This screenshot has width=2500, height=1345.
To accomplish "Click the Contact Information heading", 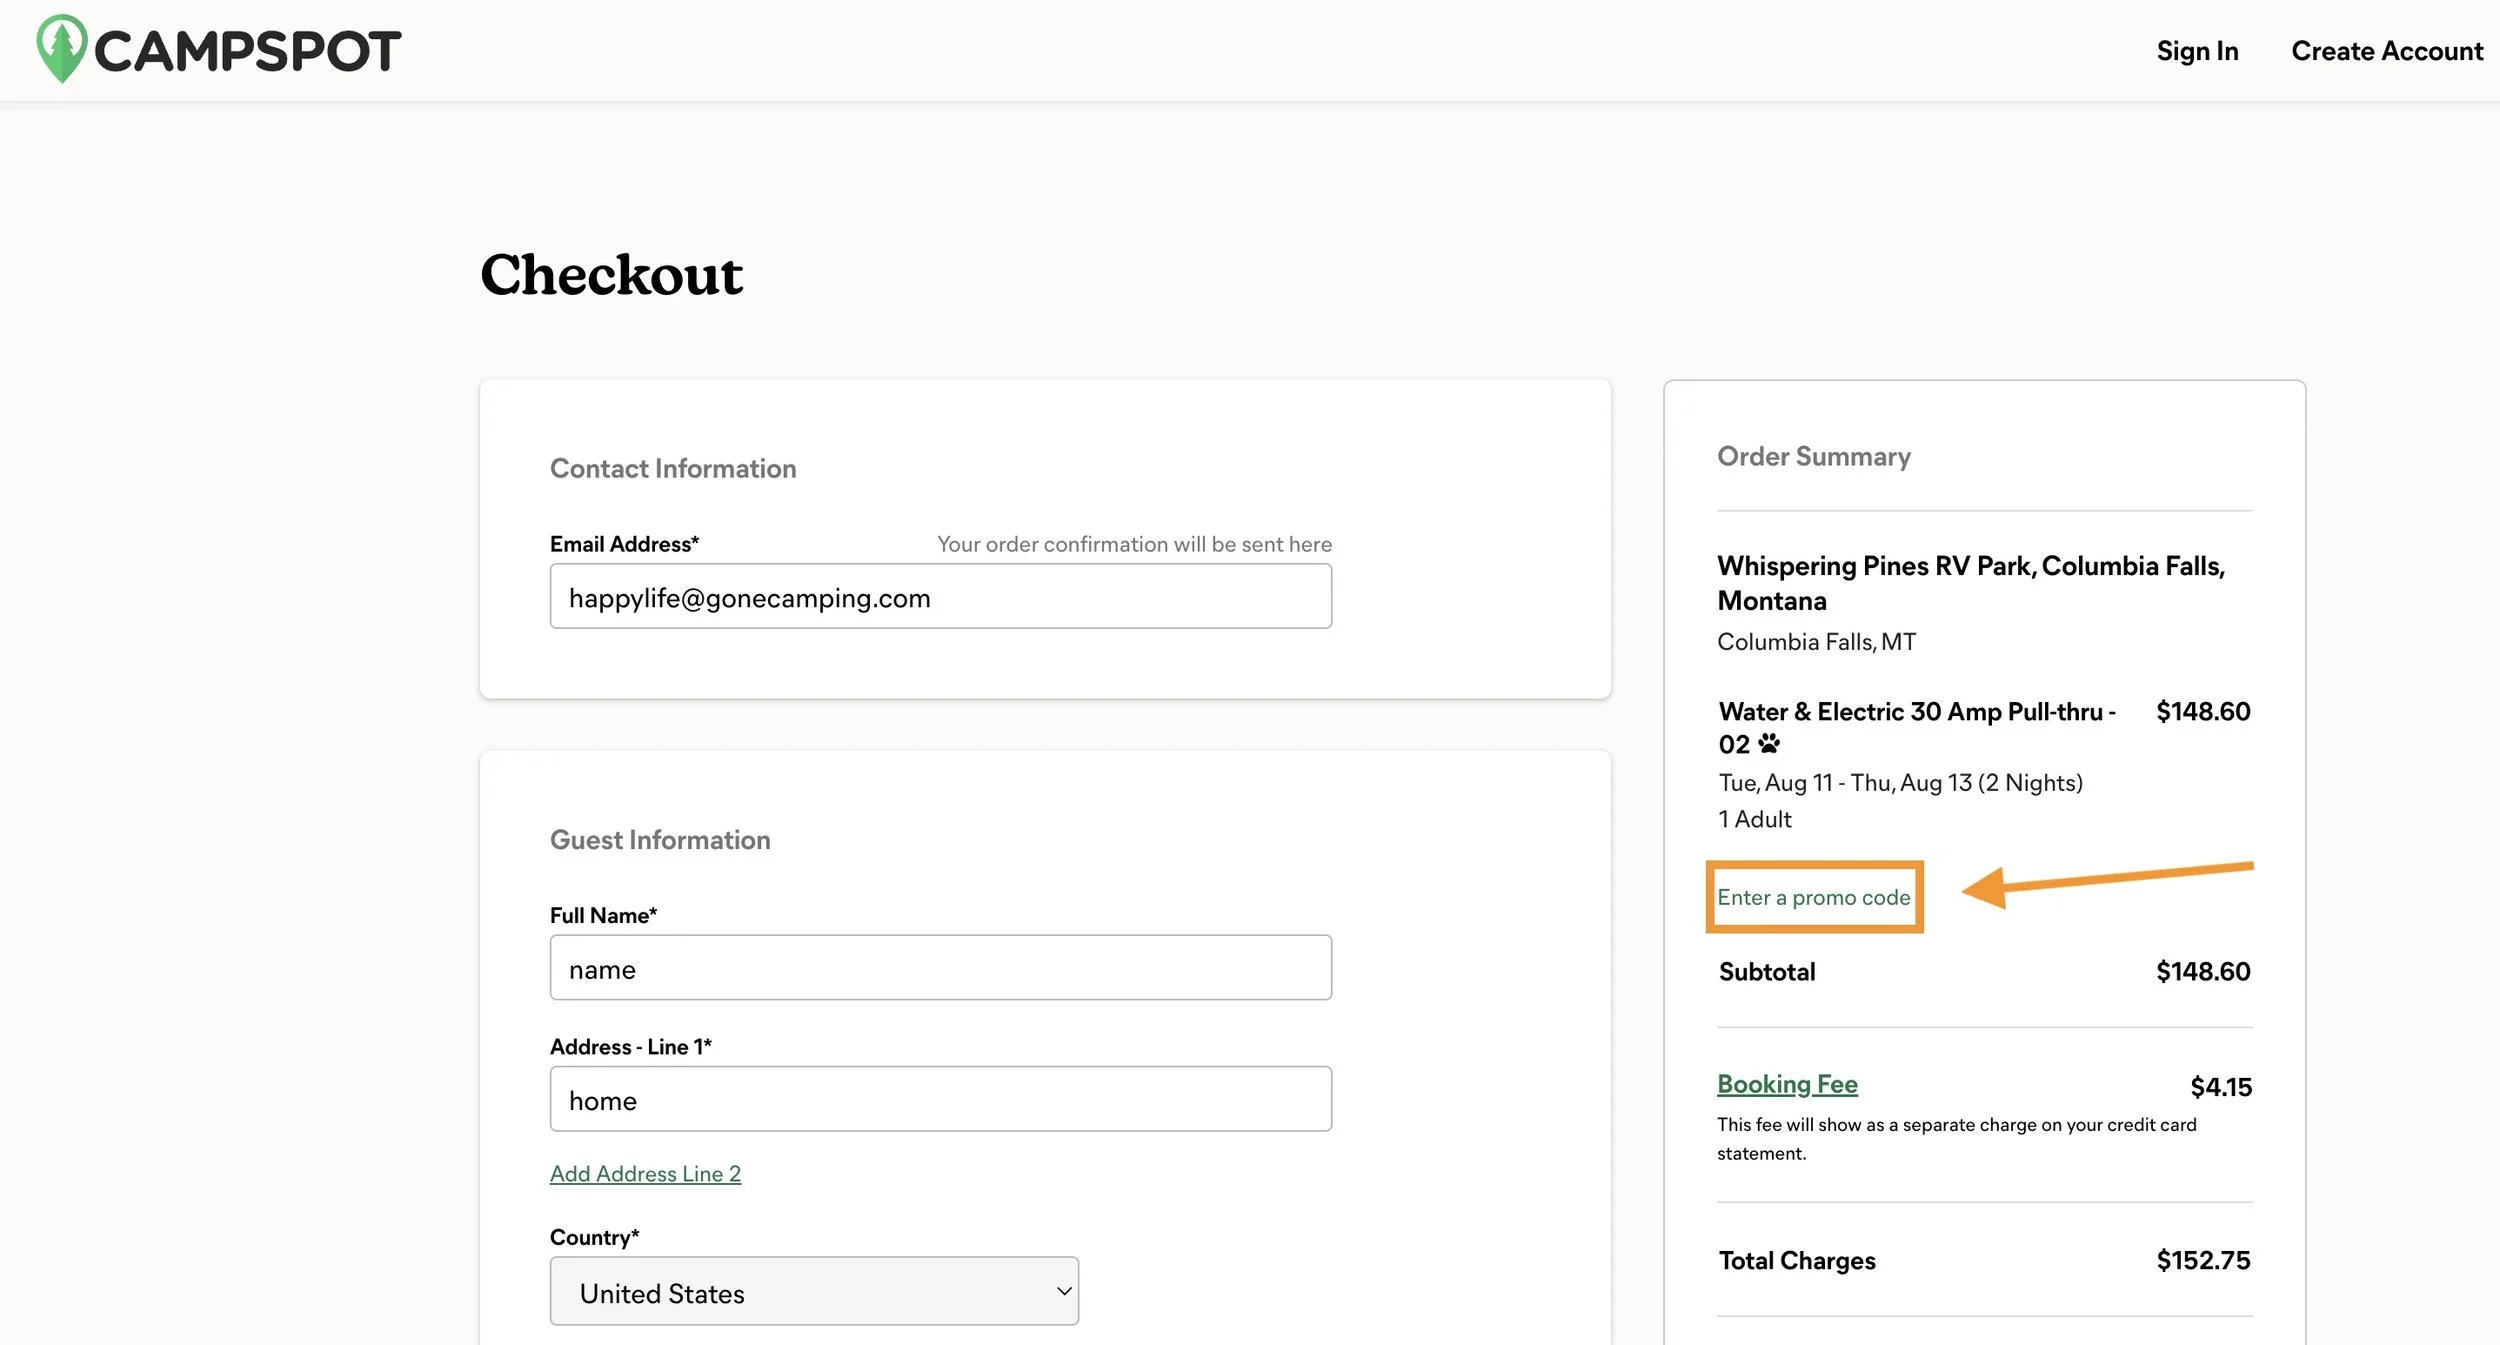I will pyautogui.click(x=673, y=468).
